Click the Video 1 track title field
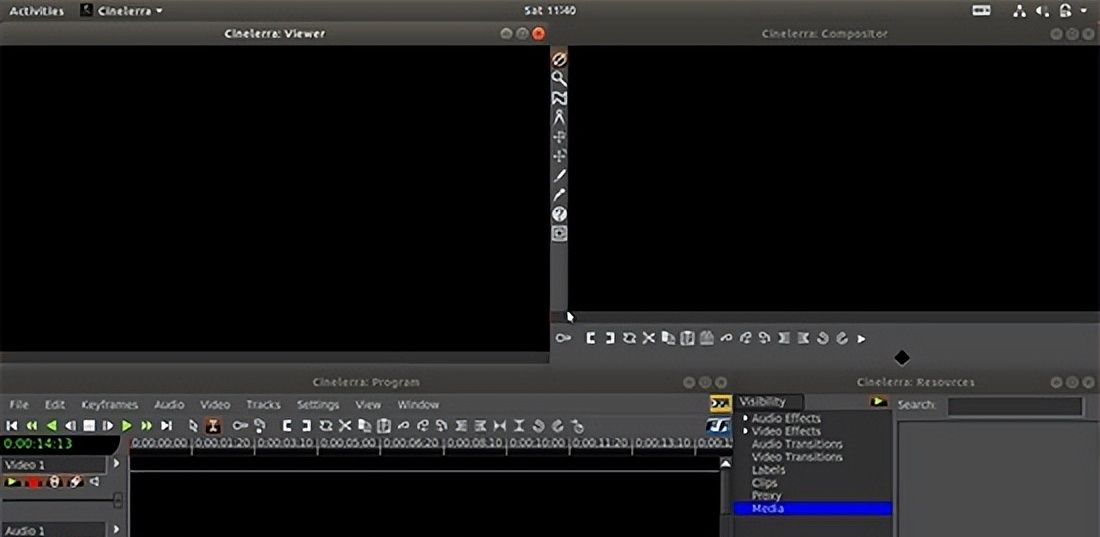Screen dimensions: 1100x537 pyautogui.click(x=53, y=464)
